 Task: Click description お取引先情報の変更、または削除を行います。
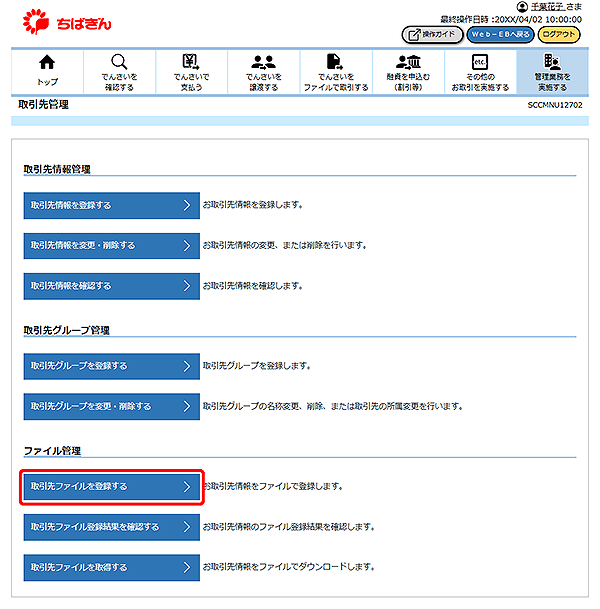point(285,245)
